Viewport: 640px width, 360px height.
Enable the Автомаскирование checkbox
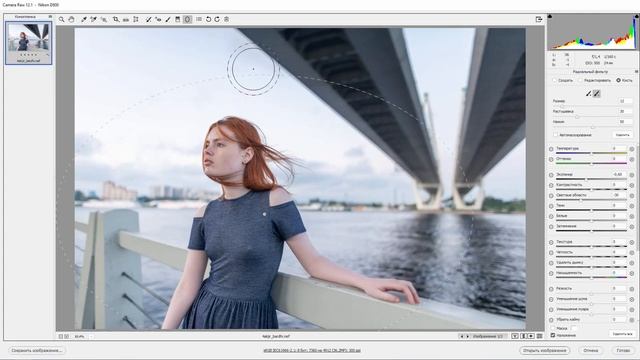pyautogui.click(x=556, y=135)
